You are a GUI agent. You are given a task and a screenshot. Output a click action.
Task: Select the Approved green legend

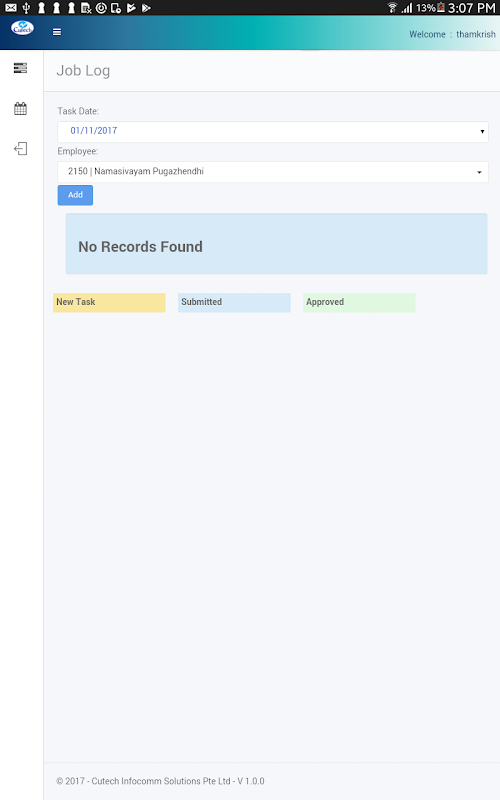[x=359, y=303]
